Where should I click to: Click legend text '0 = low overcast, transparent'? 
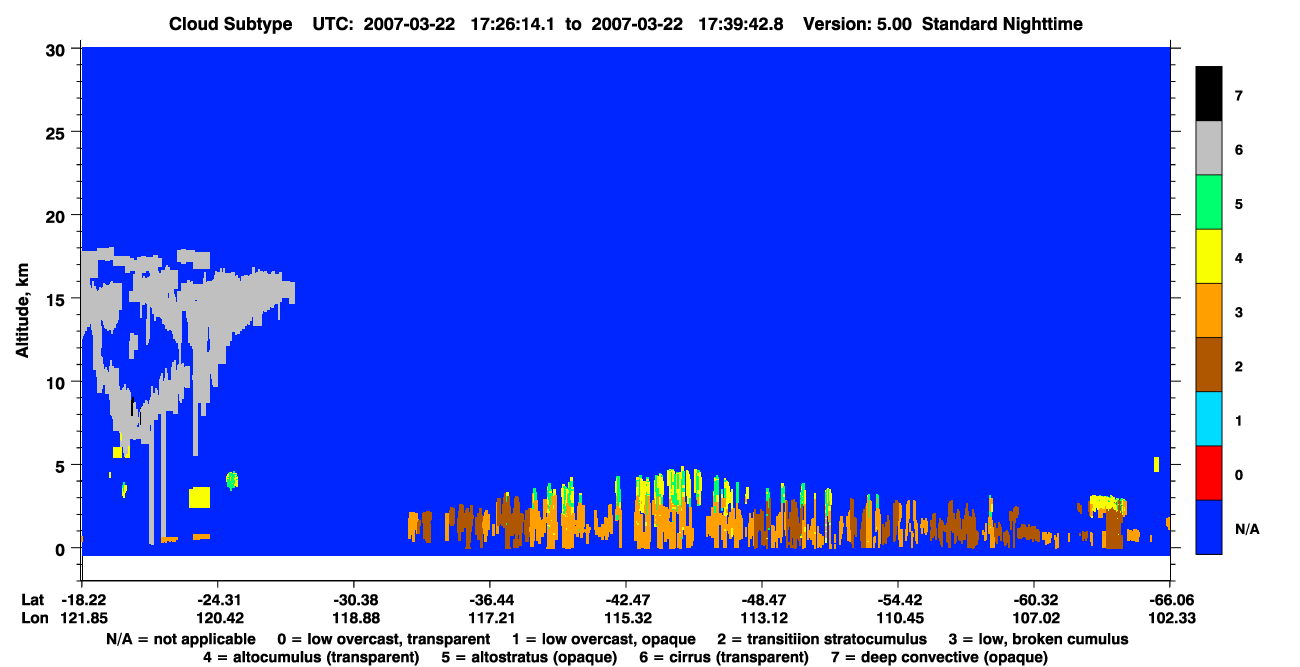pos(383,639)
